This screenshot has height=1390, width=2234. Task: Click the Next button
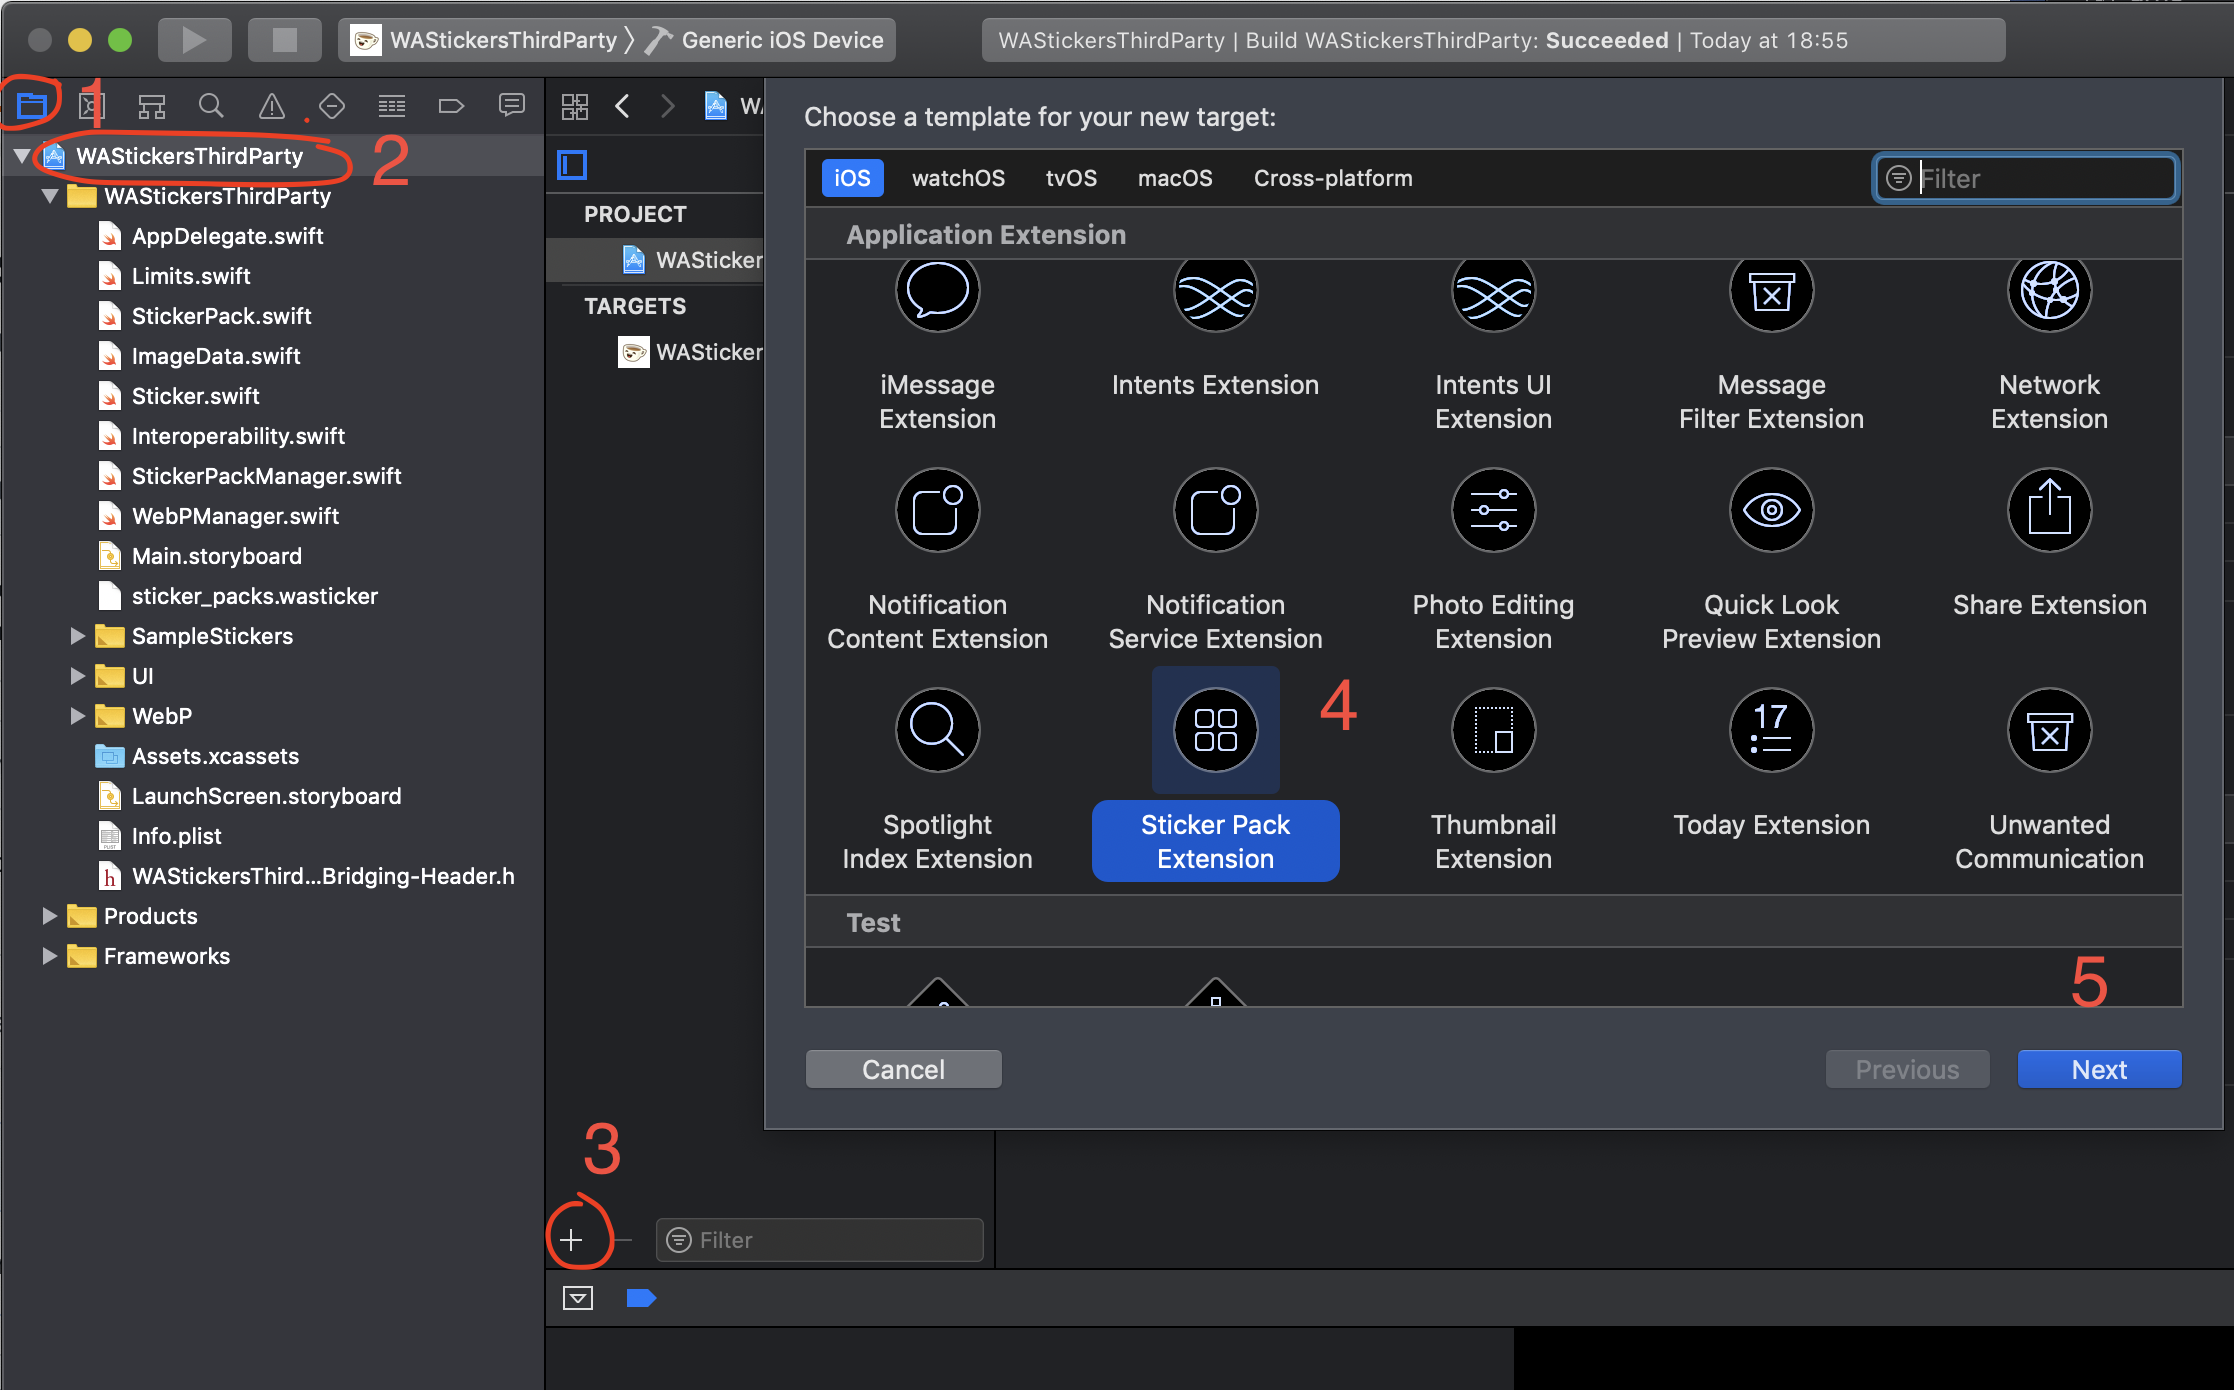pyautogui.click(x=2098, y=1069)
